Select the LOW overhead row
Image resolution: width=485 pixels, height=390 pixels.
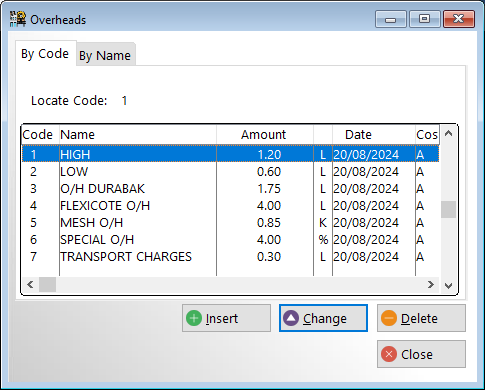click(x=230, y=172)
